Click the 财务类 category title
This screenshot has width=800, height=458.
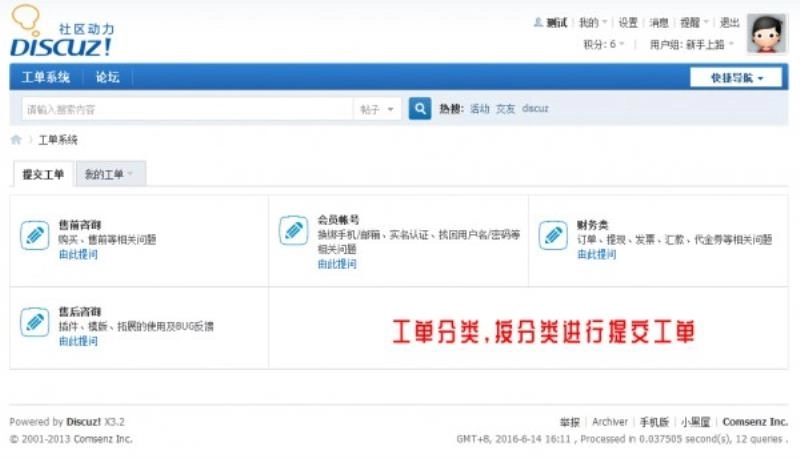click(592, 224)
